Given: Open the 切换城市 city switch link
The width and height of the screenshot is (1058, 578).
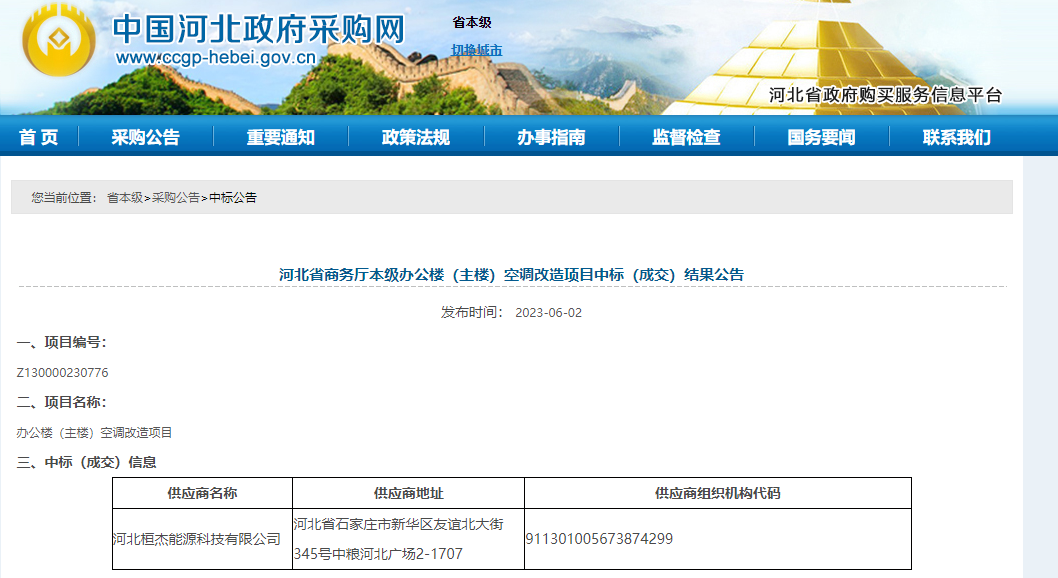Looking at the screenshot, I should pos(476,50).
